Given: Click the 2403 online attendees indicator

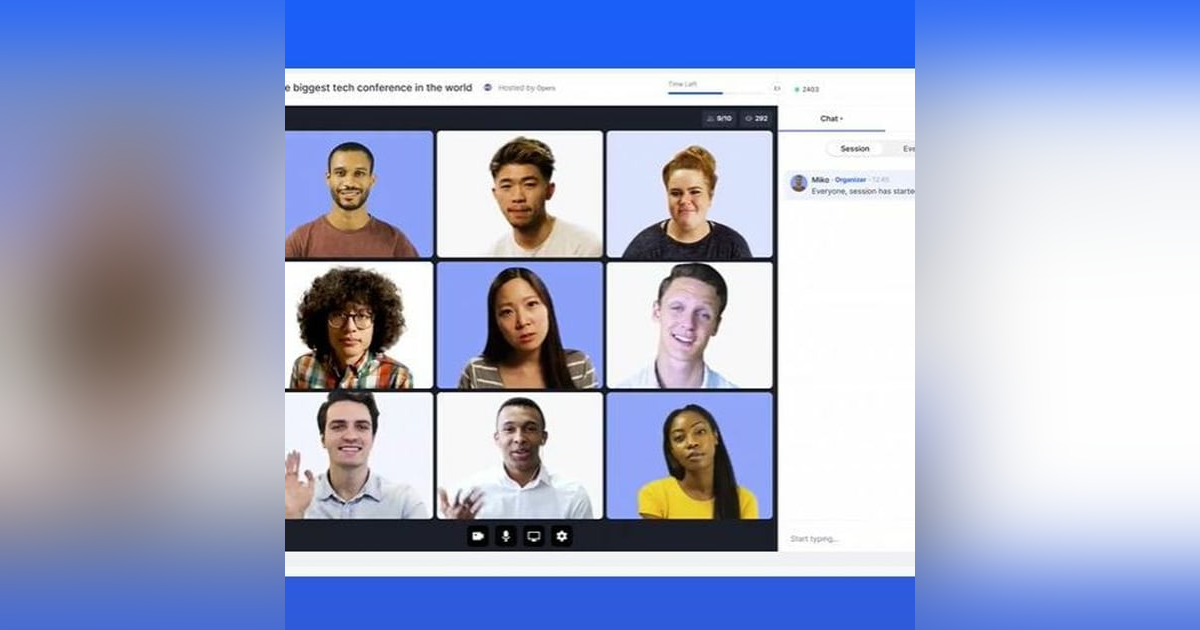Looking at the screenshot, I should pos(807,90).
